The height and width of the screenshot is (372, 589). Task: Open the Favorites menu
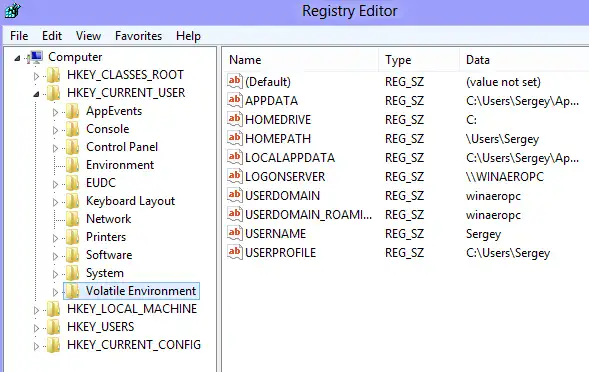coord(138,36)
